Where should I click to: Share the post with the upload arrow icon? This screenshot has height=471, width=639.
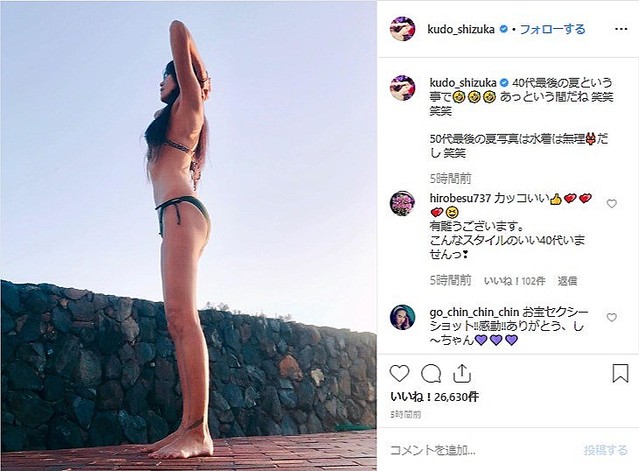tap(462, 373)
